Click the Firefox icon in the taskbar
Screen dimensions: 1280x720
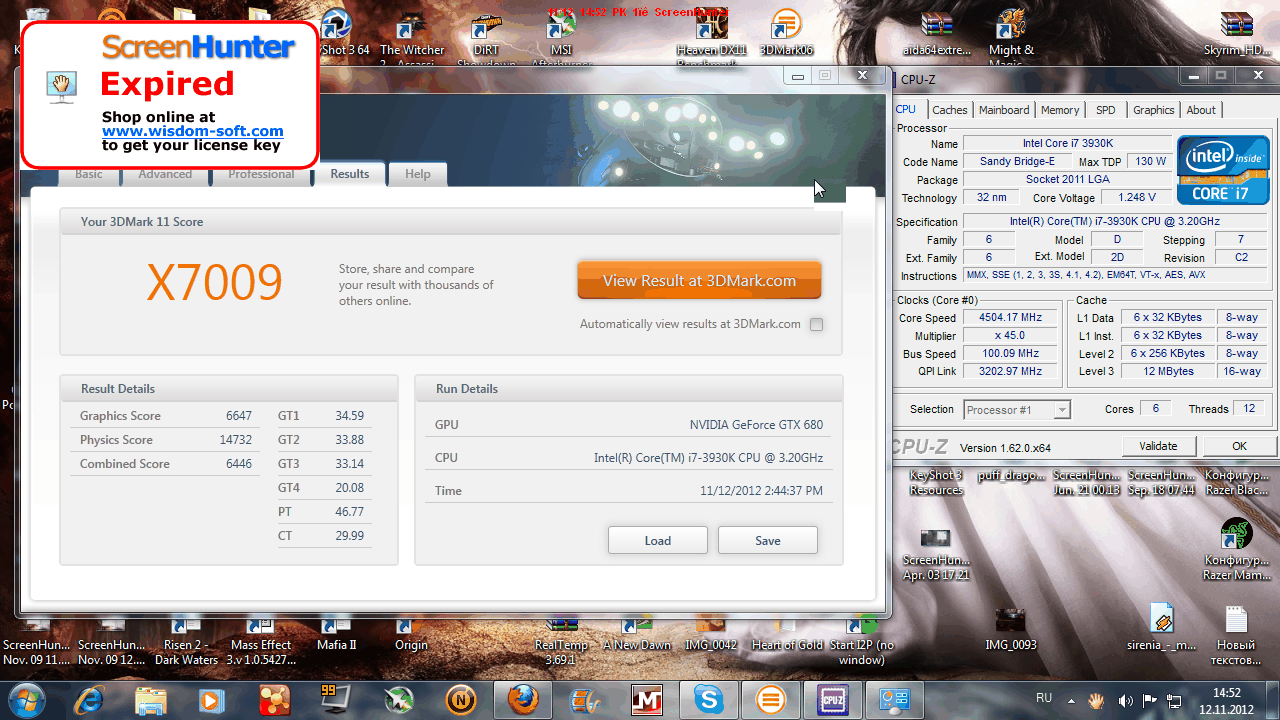pos(522,699)
